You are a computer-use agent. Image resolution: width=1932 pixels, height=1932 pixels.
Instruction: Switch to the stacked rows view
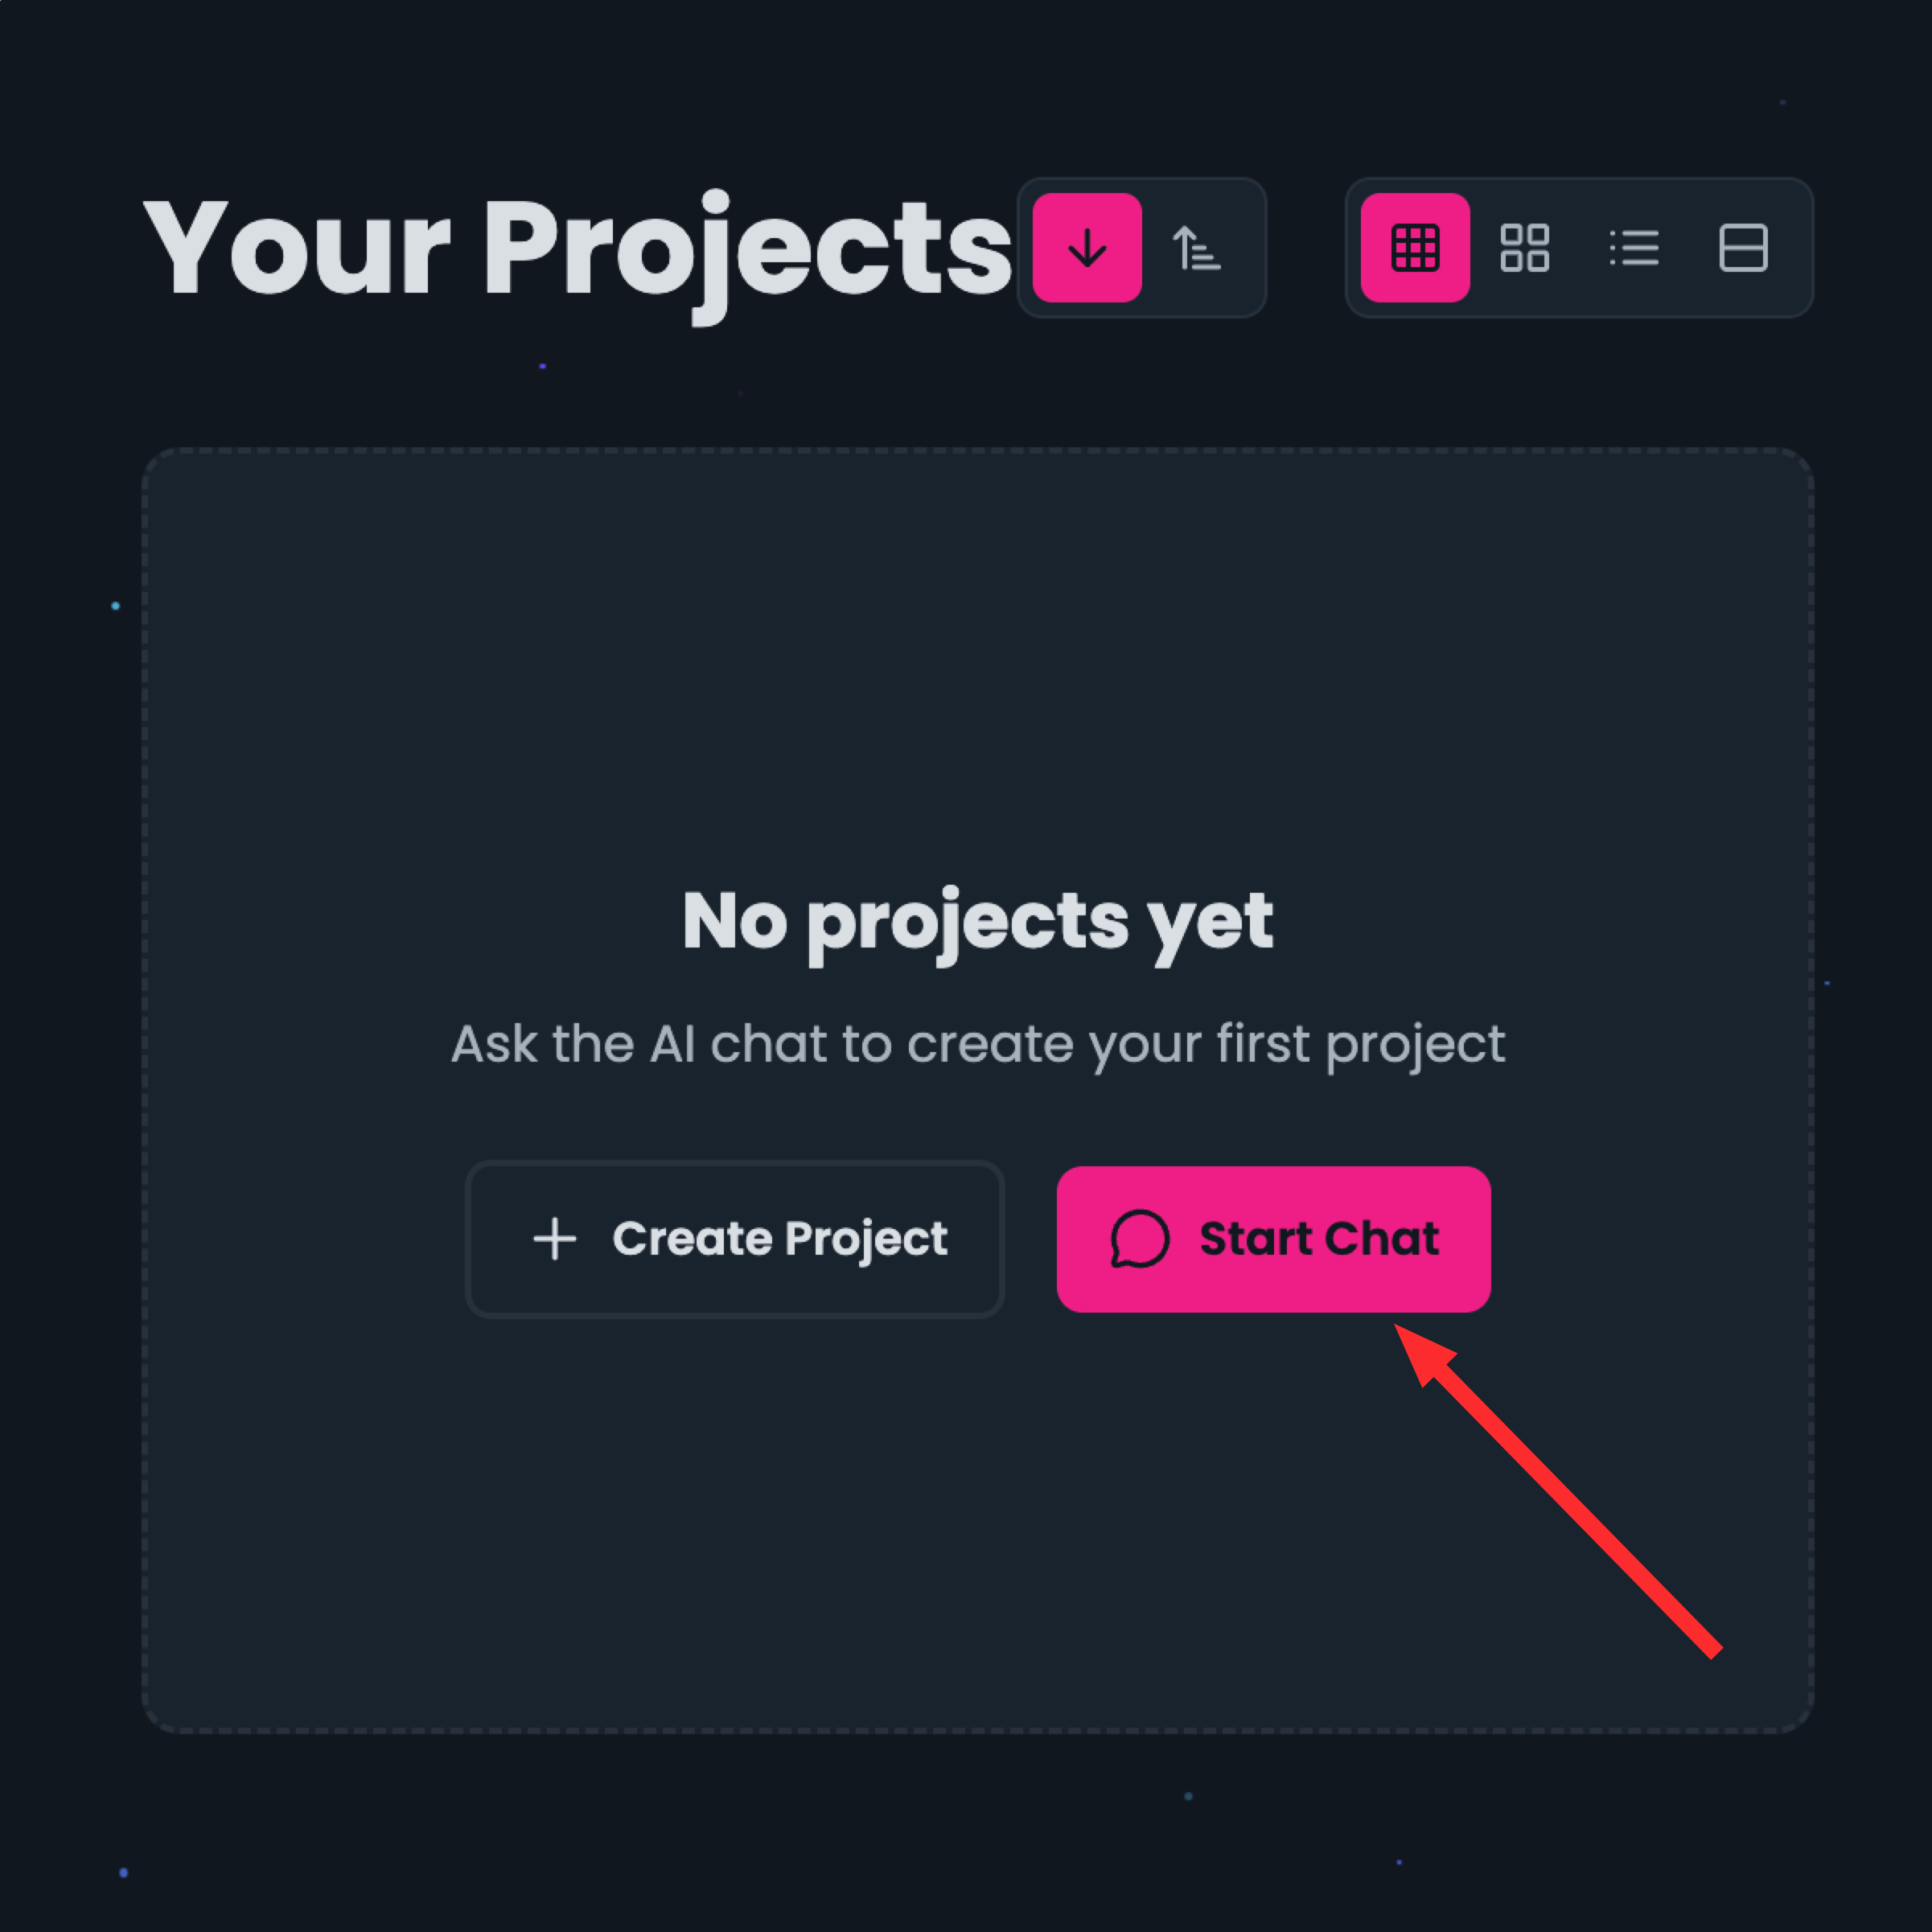pyautogui.click(x=1743, y=248)
